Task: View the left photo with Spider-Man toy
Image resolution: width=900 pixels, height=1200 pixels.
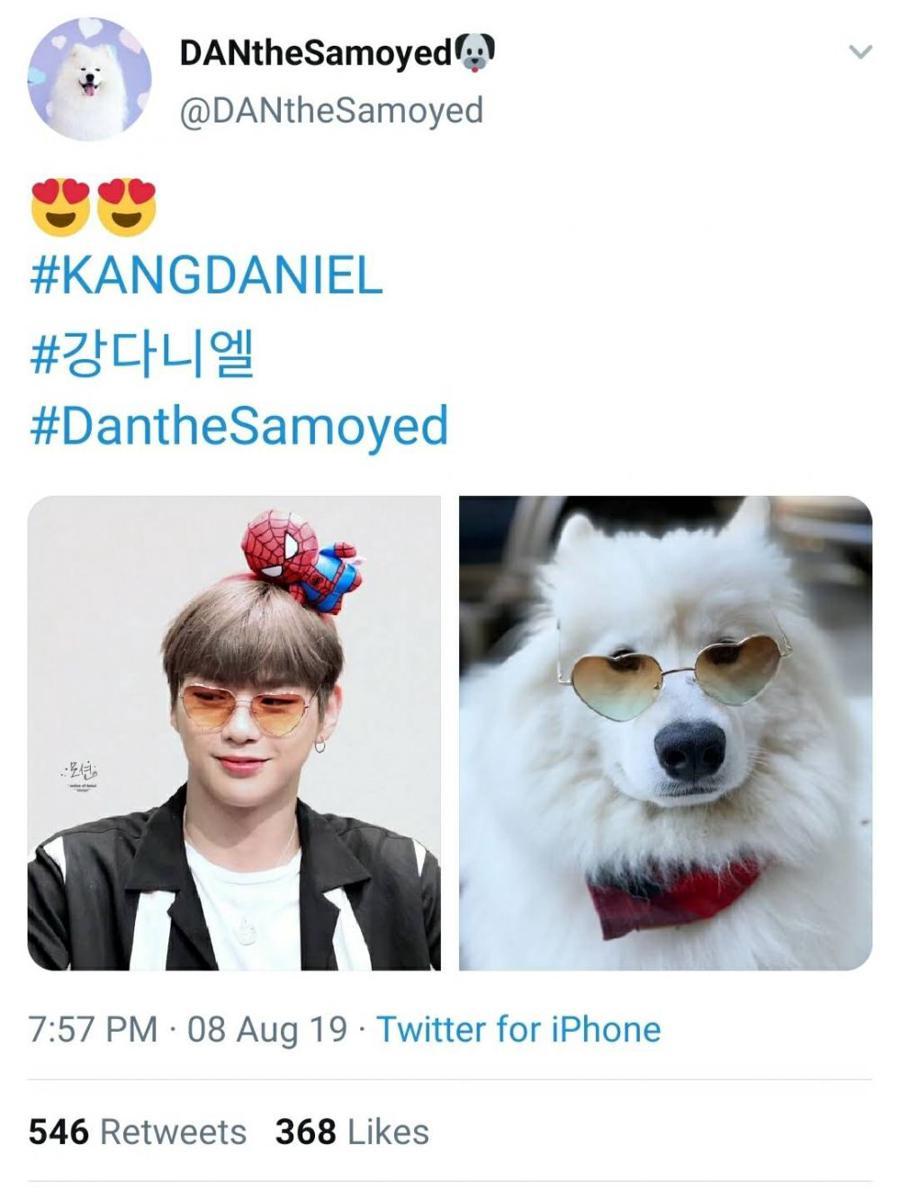Action: pyautogui.click(x=234, y=733)
